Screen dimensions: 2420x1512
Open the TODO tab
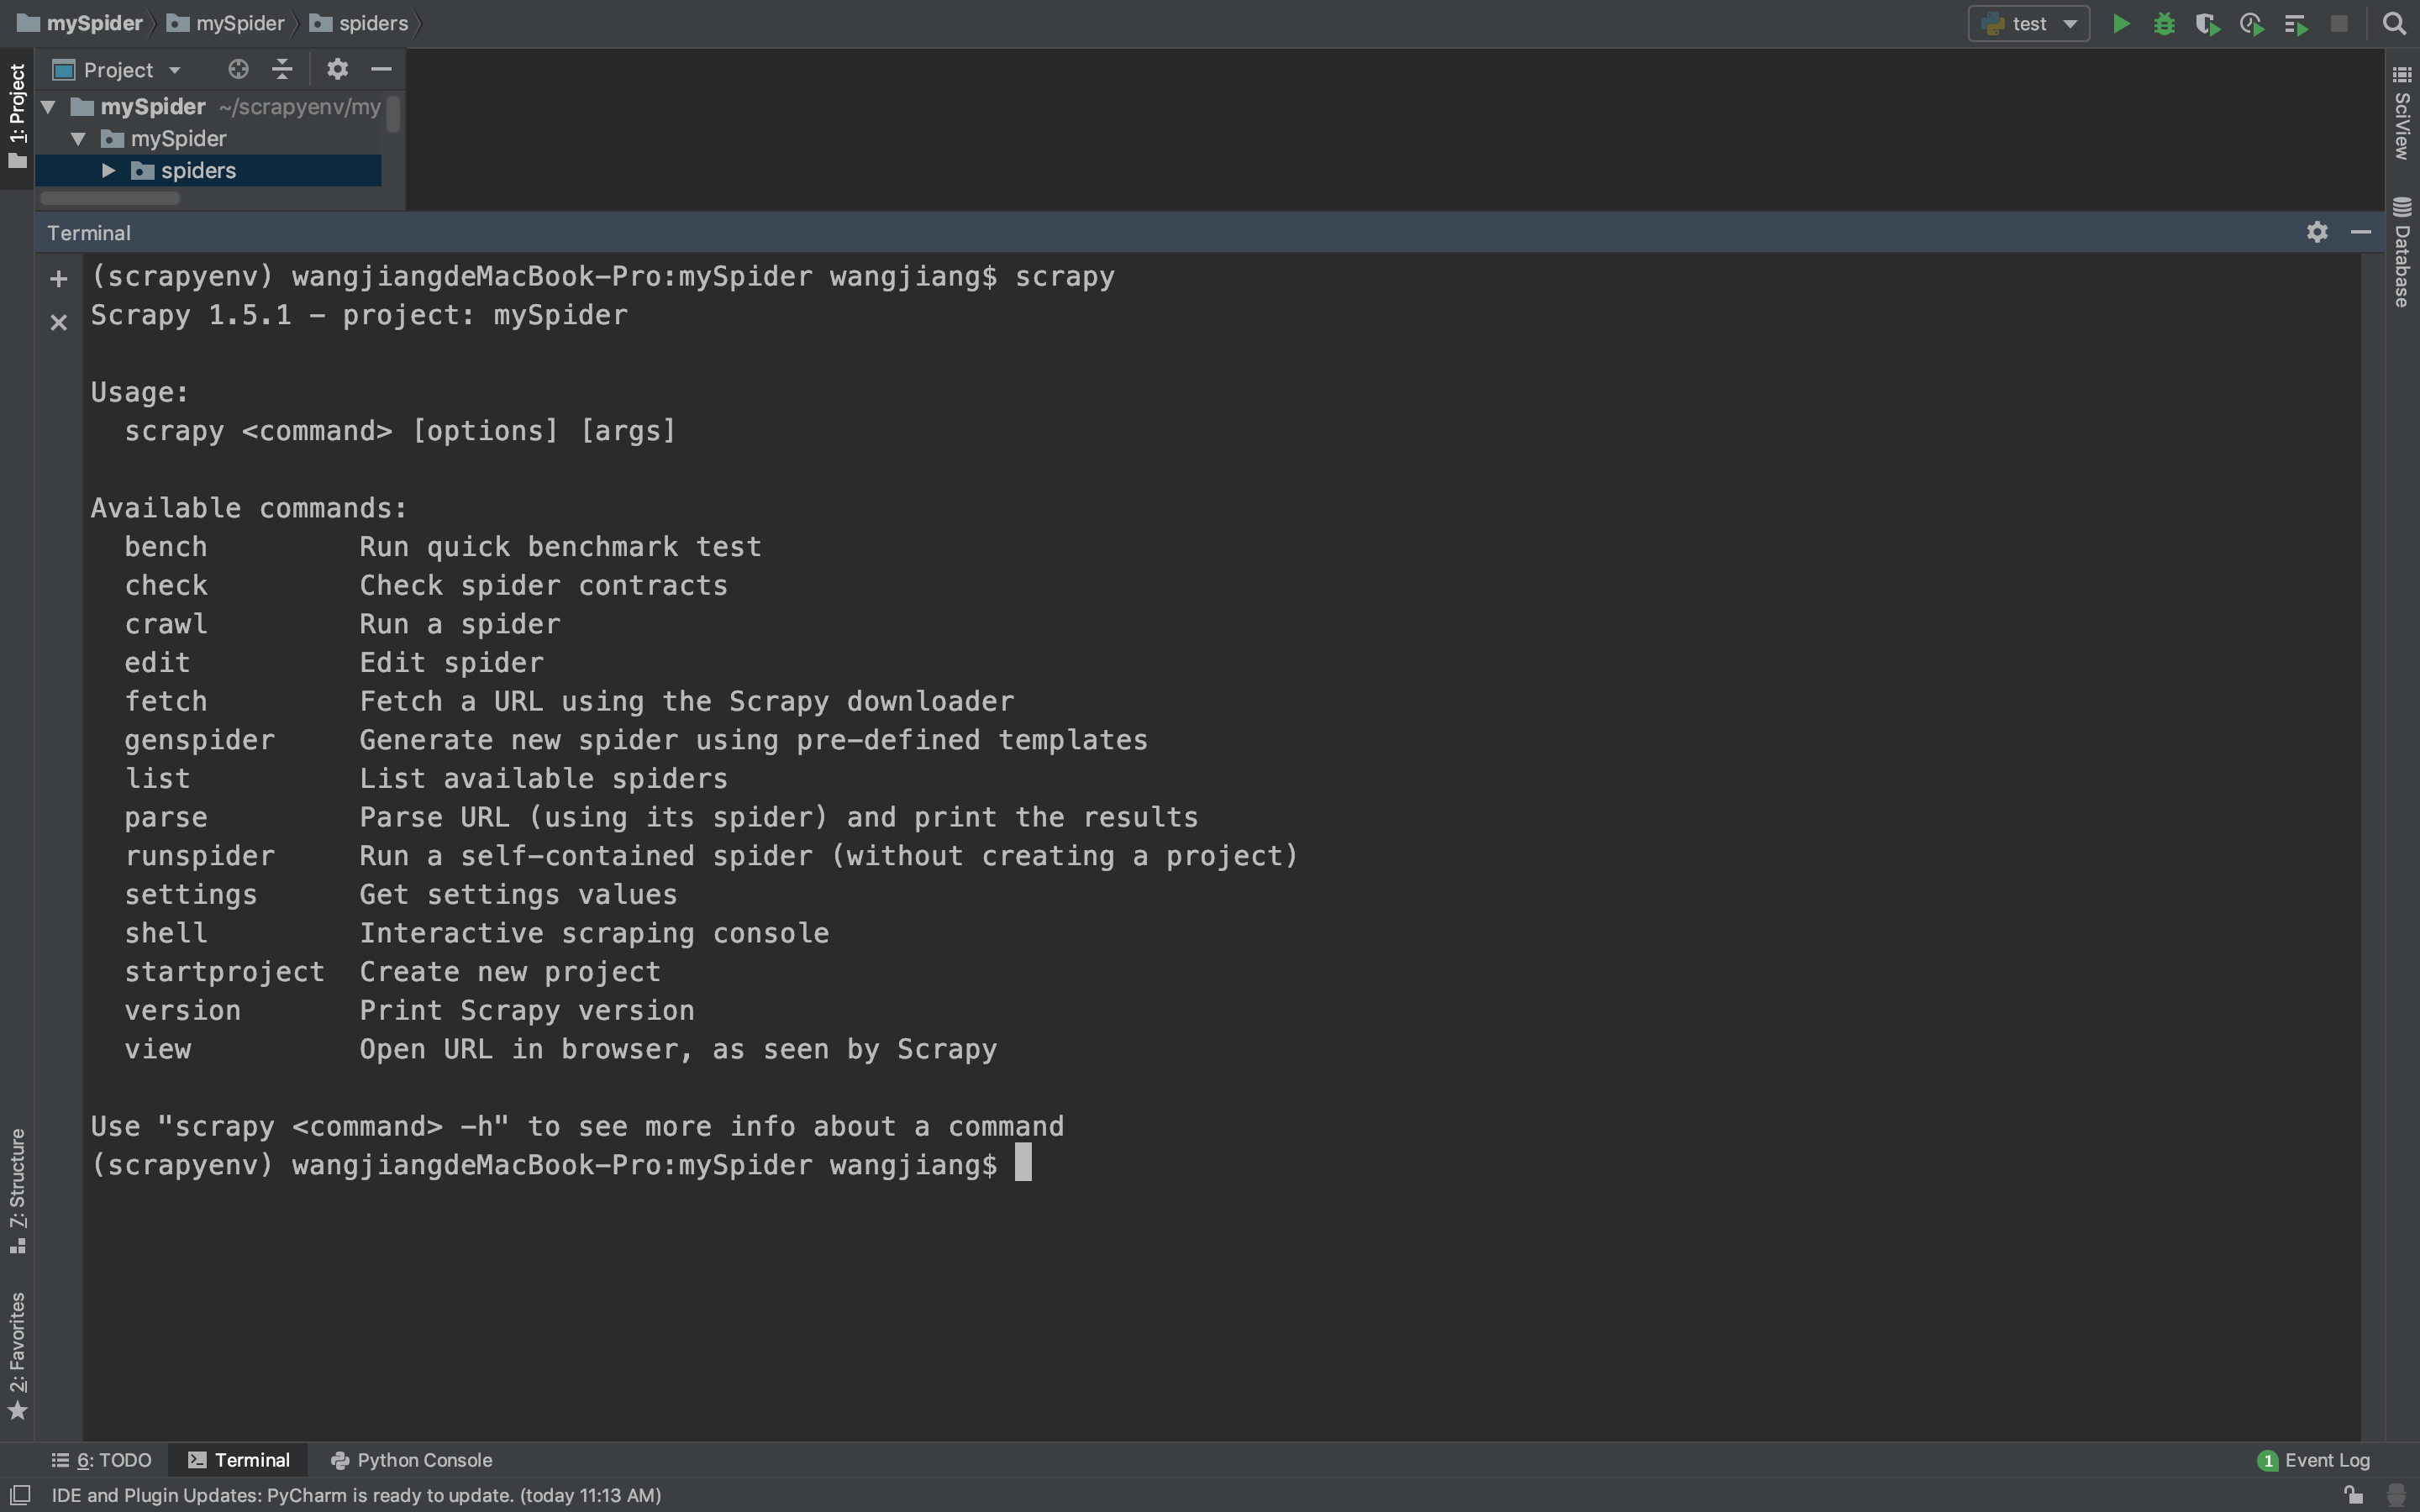coord(102,1460)
